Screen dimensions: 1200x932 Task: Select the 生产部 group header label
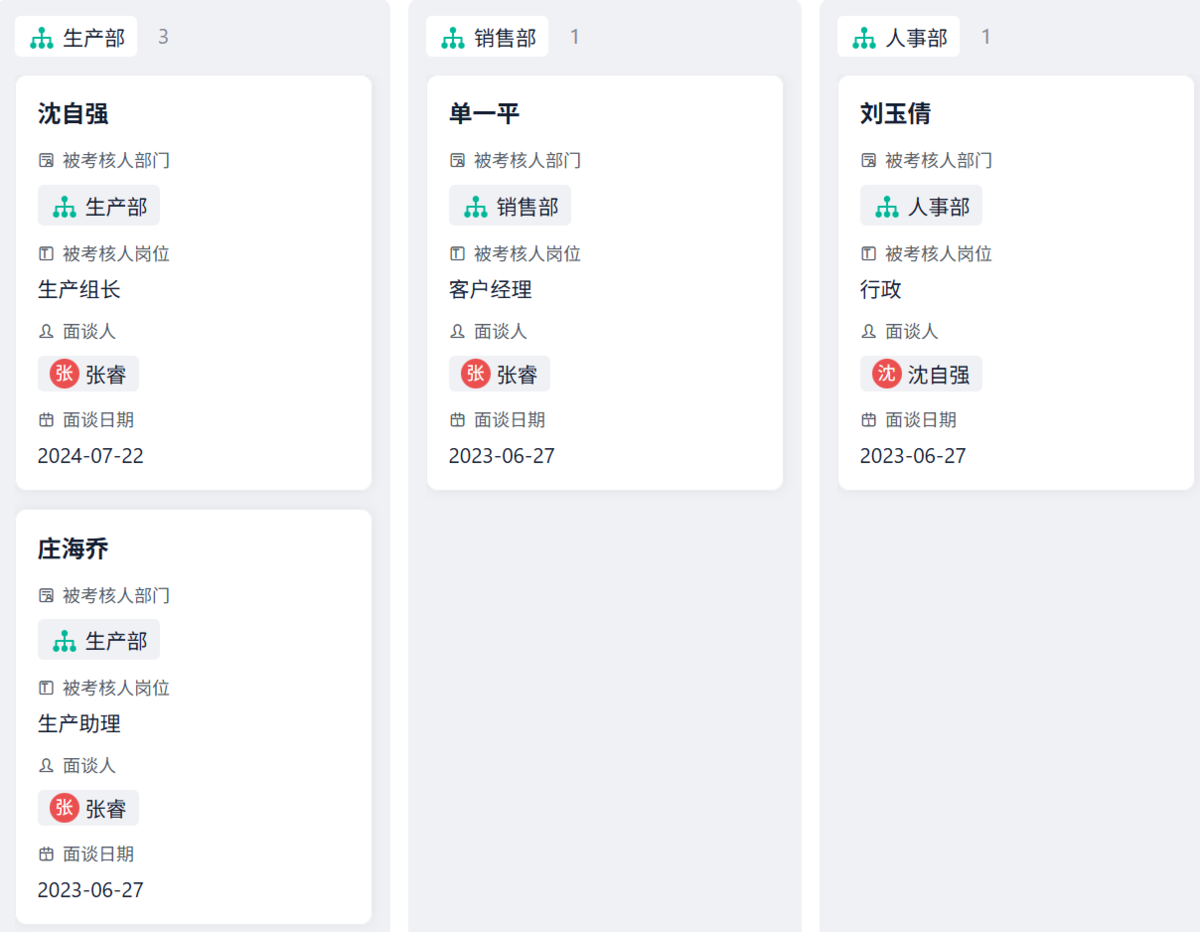pos(94,38)
